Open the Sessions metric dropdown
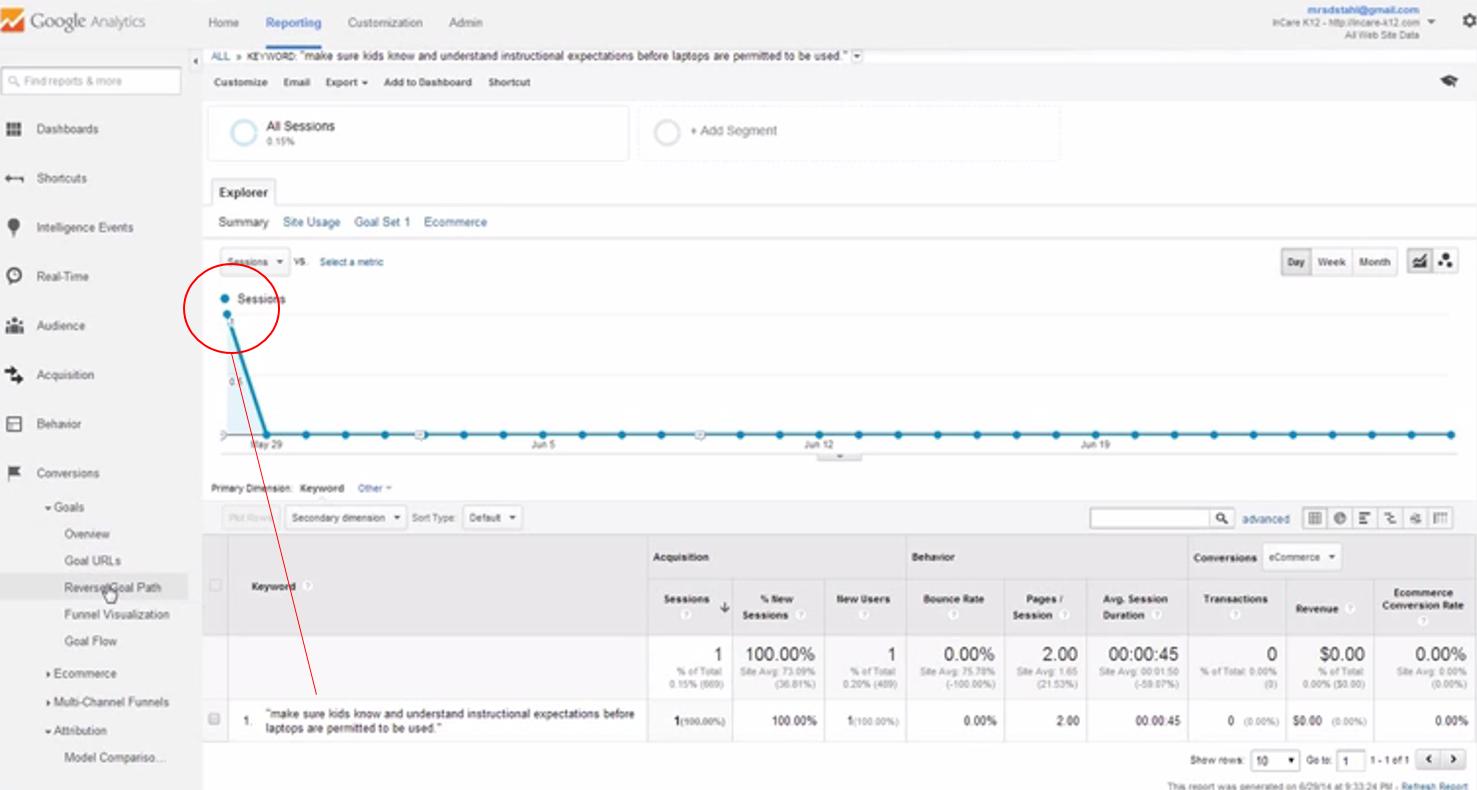This screenshot has height=790, width=1477. click(x=255, y=262)
